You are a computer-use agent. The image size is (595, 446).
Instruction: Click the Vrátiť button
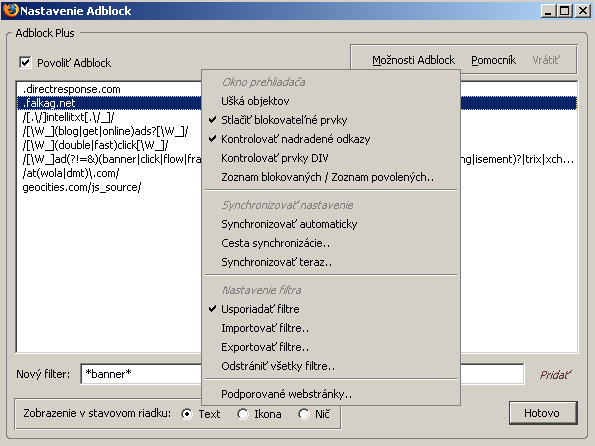click(546, 60)
